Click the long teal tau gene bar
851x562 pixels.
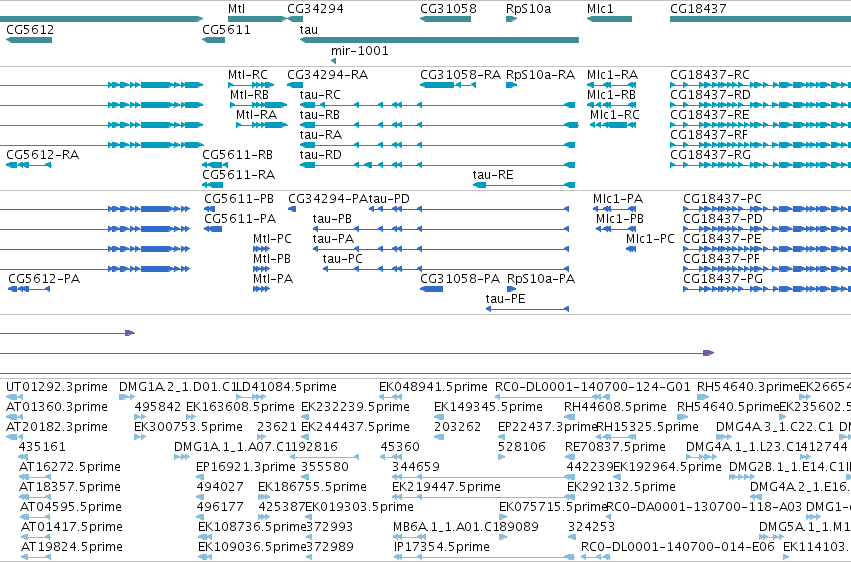click(439, 40)
